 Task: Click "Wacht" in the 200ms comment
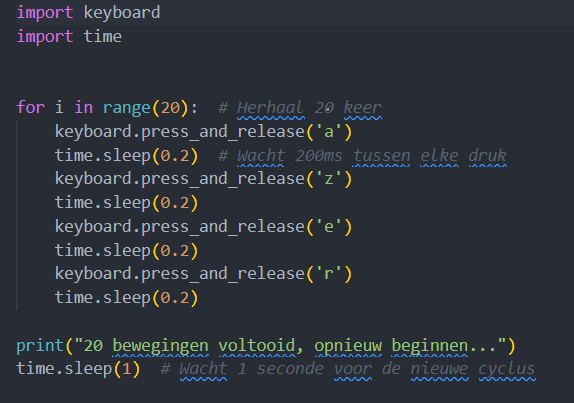(261, 156)
